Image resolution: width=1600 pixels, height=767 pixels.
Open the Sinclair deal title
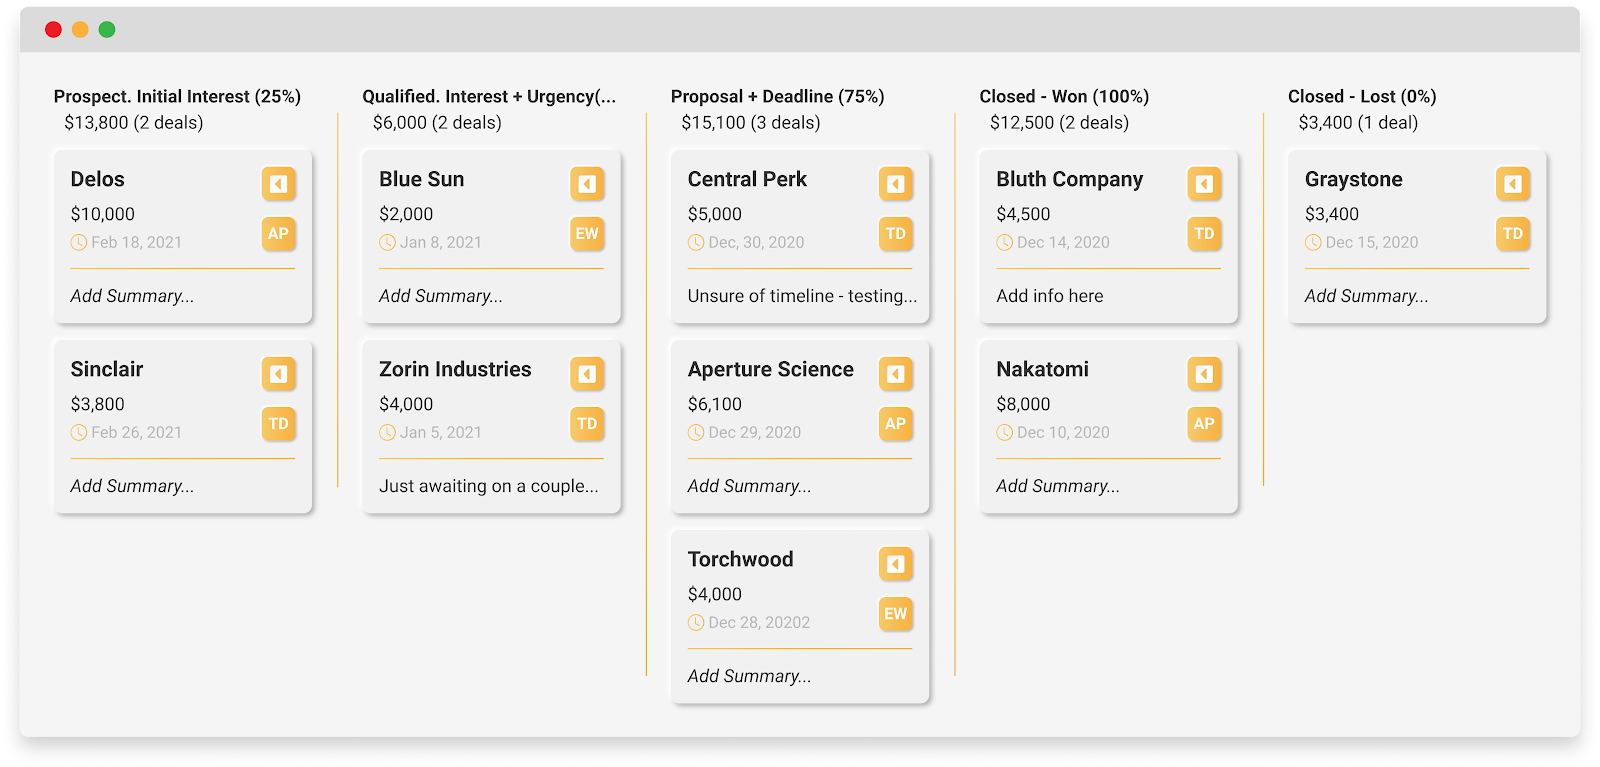pyautogui.click(x=107, y=369)
